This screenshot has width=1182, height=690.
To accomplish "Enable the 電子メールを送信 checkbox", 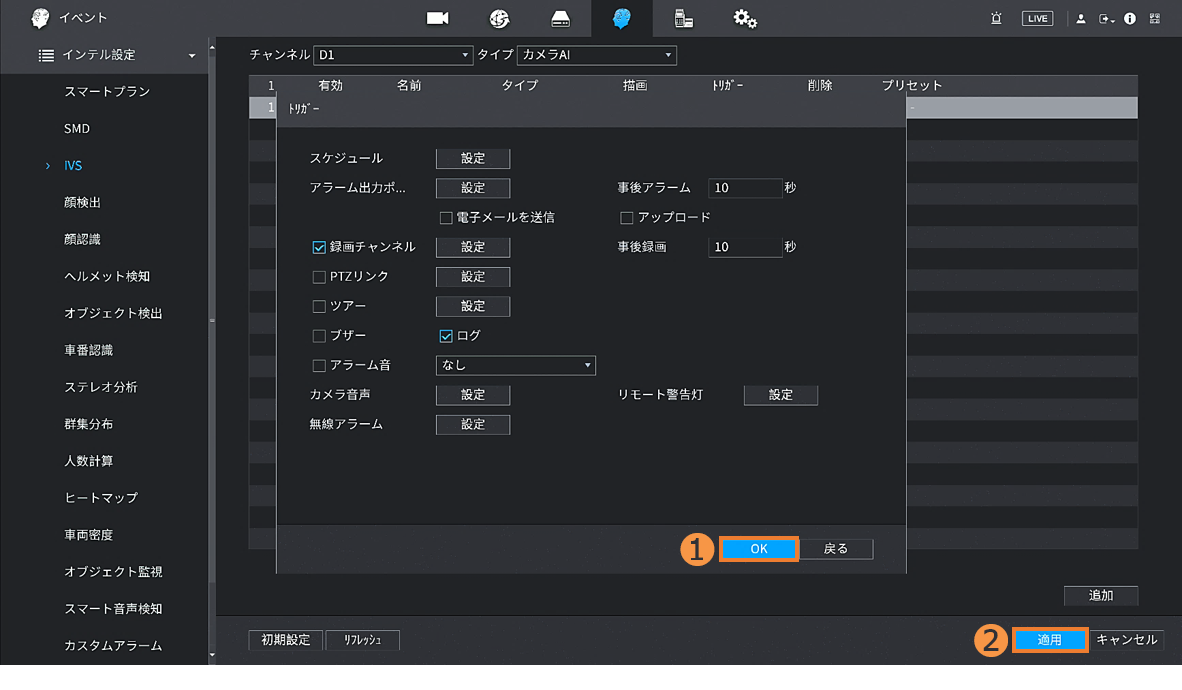I will click(x=446, y=218).
